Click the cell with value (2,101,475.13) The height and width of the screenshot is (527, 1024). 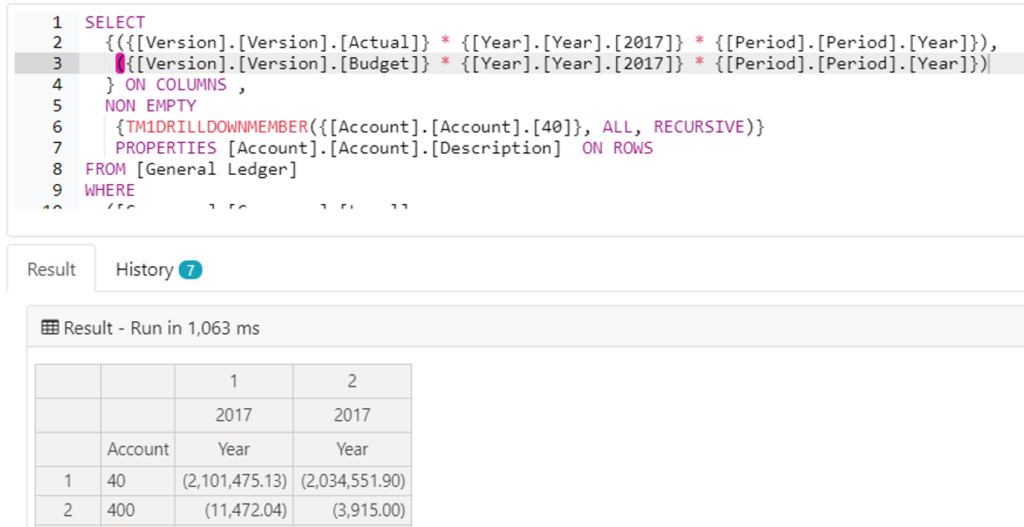[234, 481]
